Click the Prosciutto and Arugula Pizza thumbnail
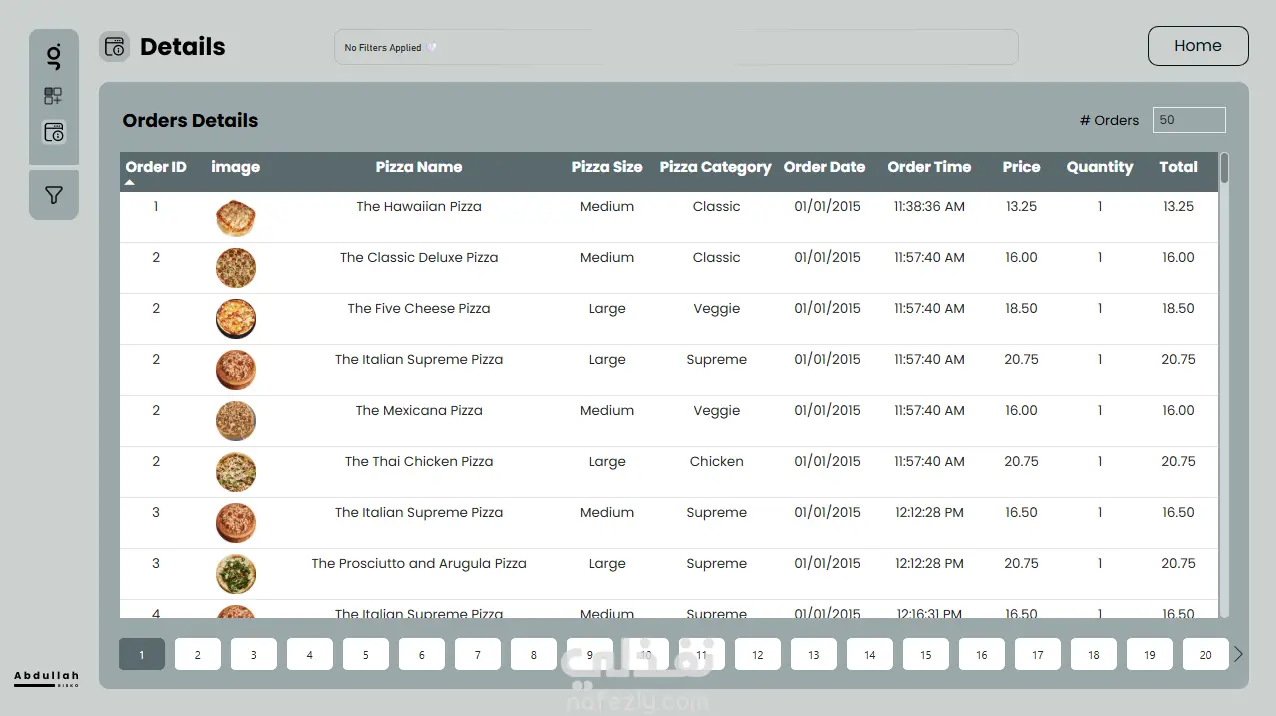The image size is (1276, 716). 236,574
